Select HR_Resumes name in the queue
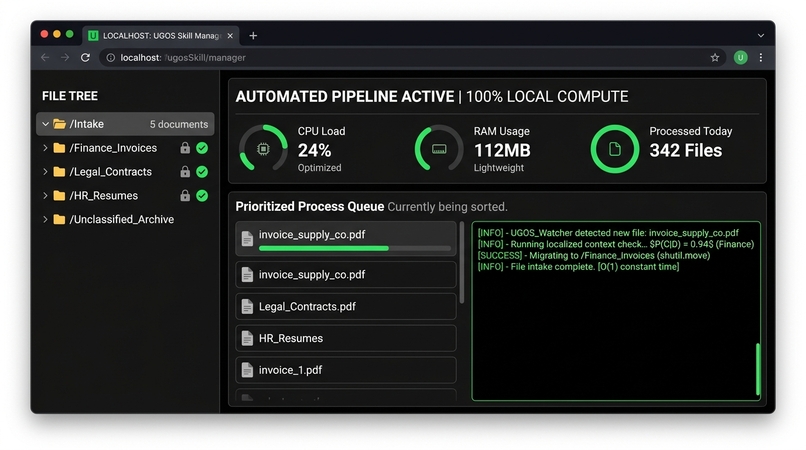 click(291, 338)
